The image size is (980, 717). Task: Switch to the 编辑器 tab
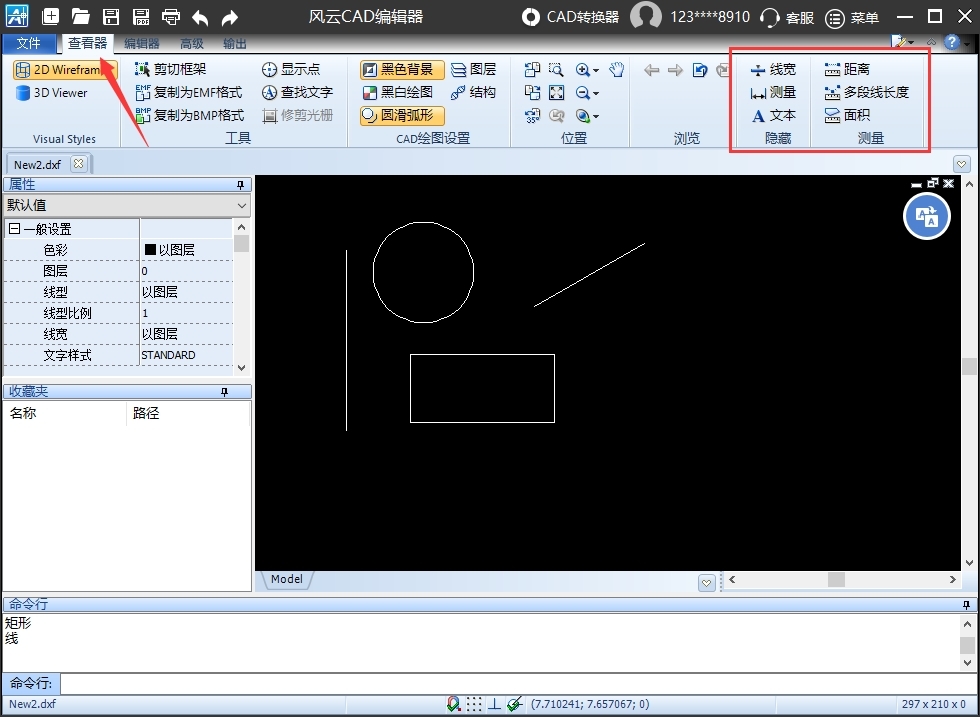point(142,43)
